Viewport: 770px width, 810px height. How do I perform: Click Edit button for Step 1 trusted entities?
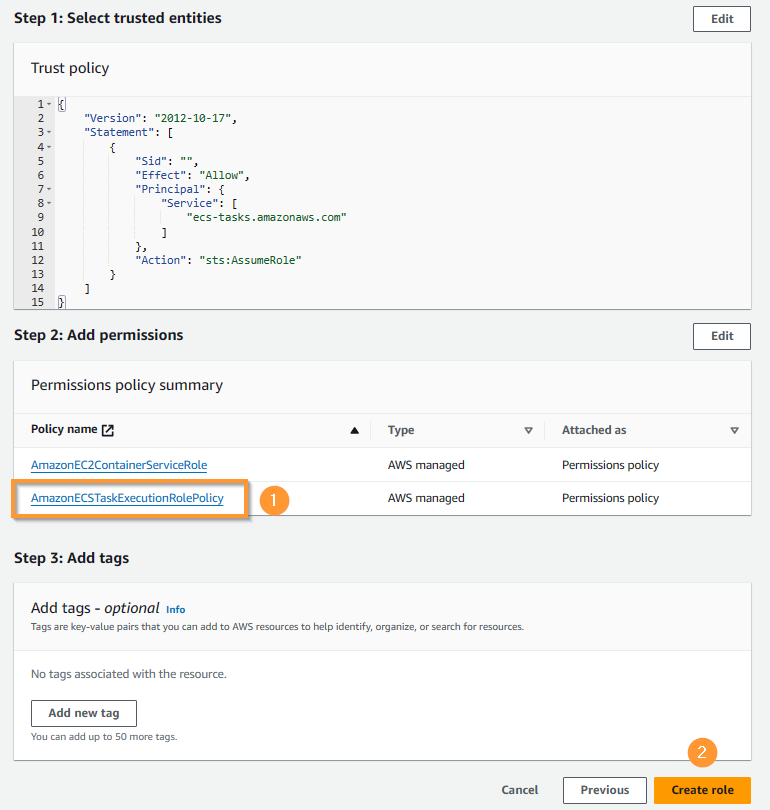[721, 19]
